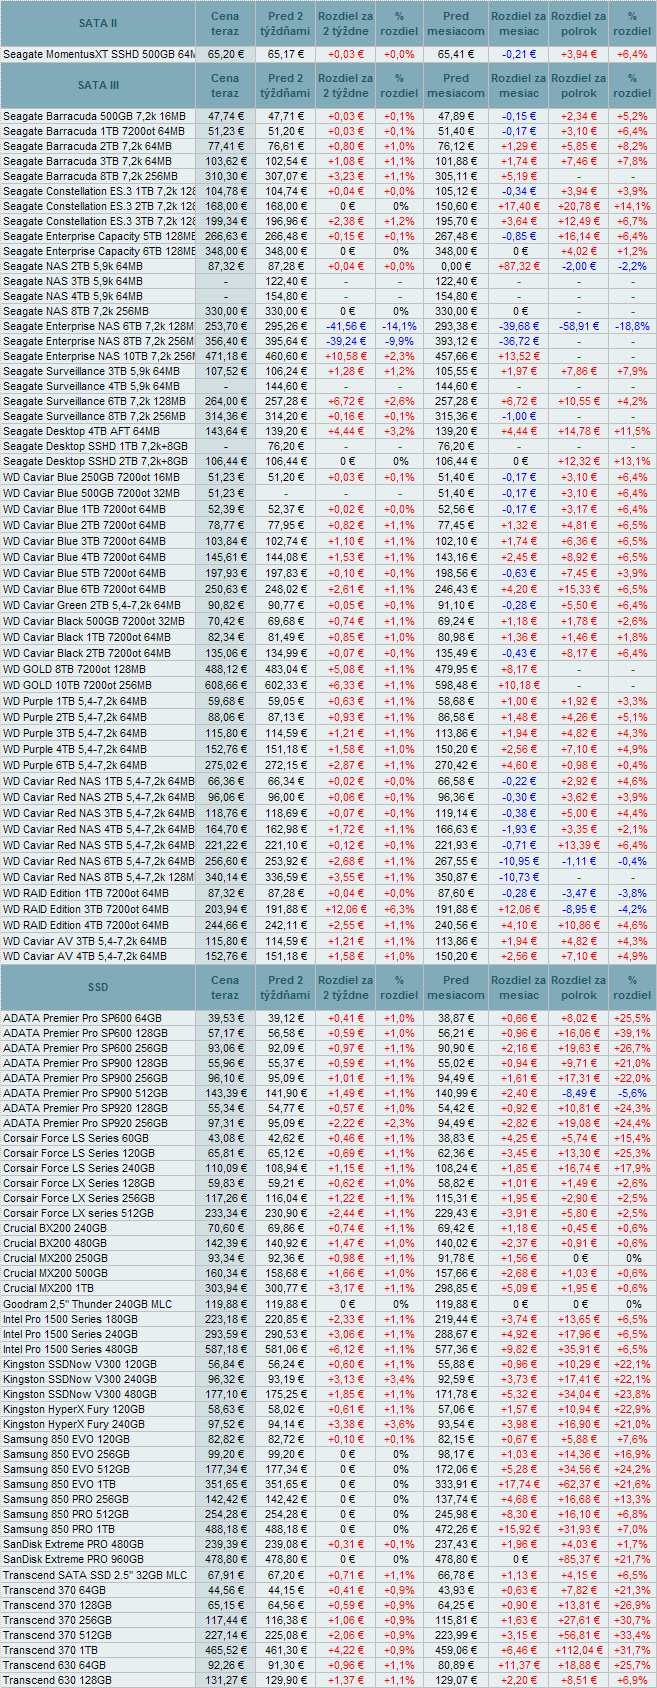Select +85,37 € value in SanDisk Extreme PRO 960GB row

coord(578,1559)
